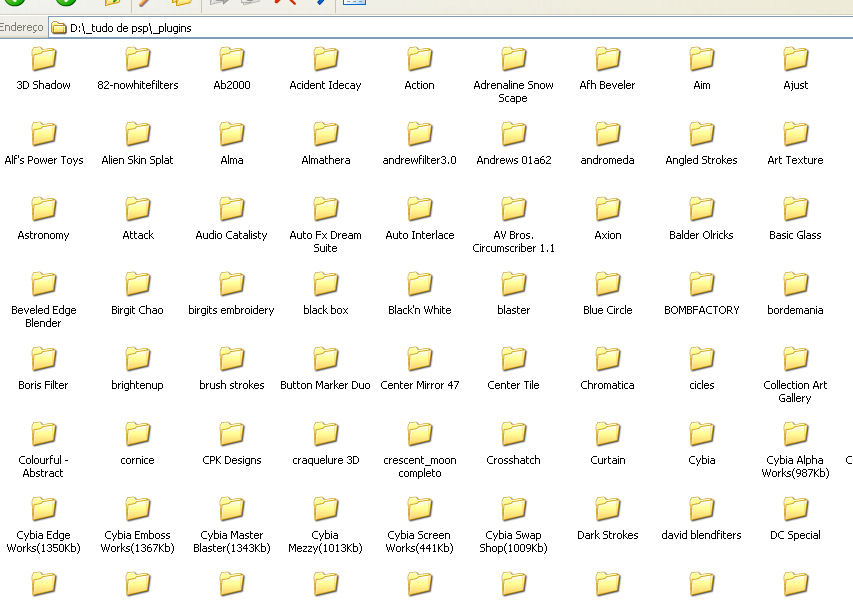Click the Birgit Chao folder icon

(x=138, y=284)
